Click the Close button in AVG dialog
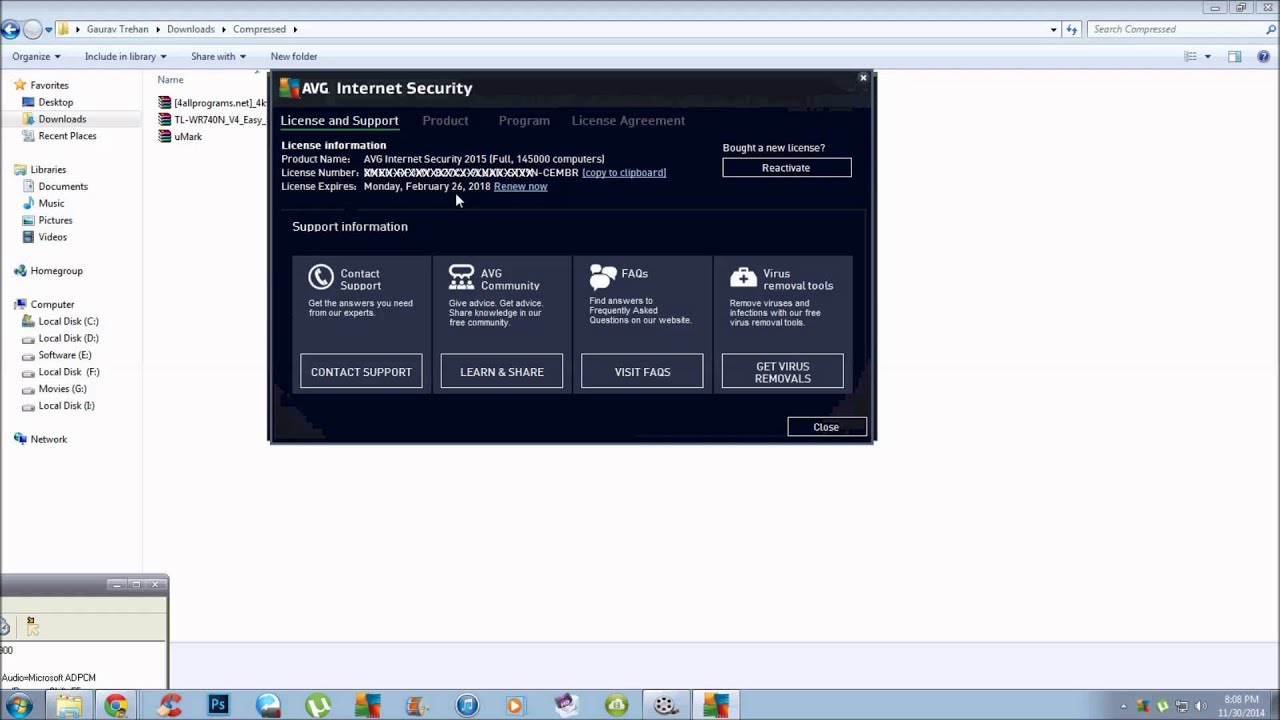 click(x=826, y=427)
